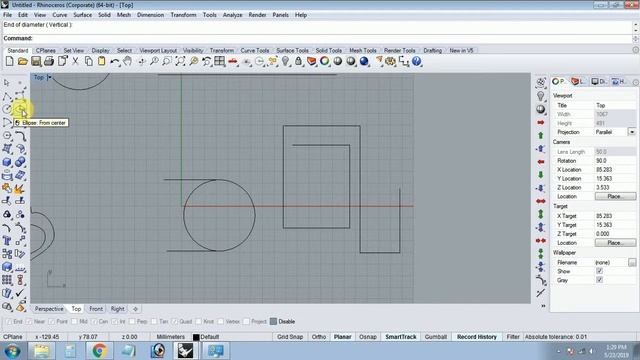Click the Undo arrow icon
Image resolution: width=640 pixels, height=360 pixels.
point(115,62)
